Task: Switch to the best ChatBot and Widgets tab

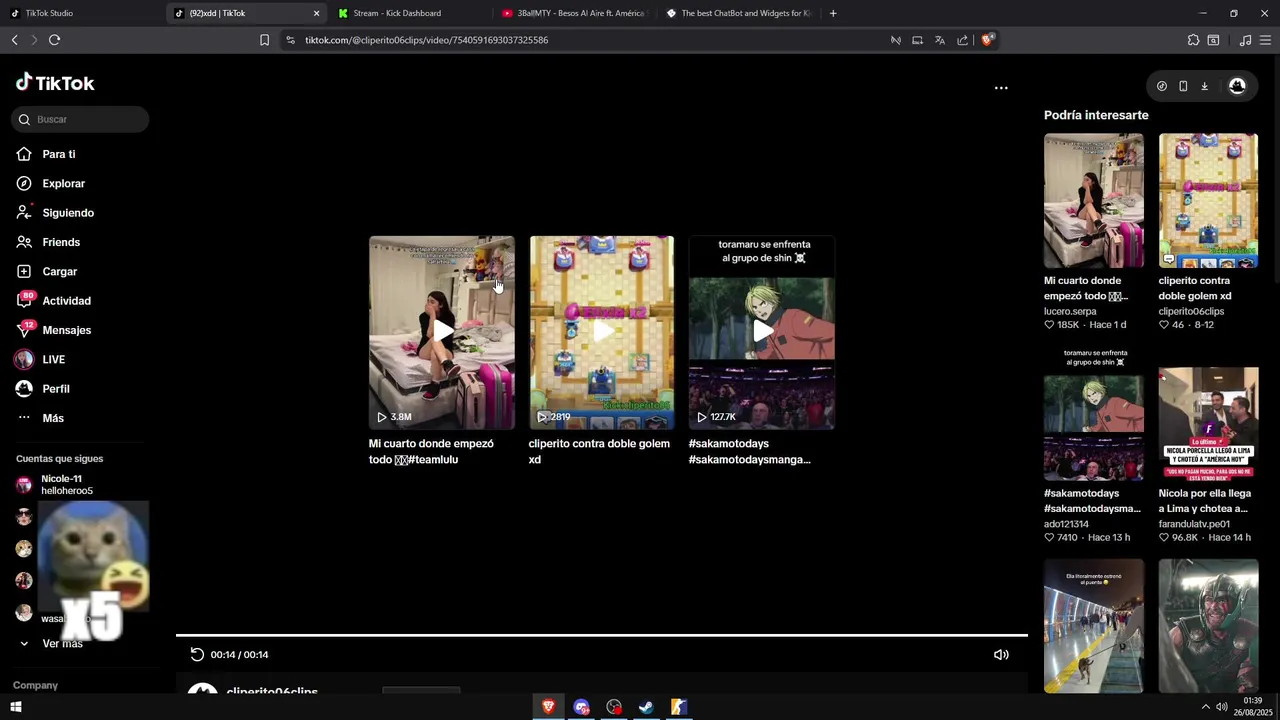Action: click(x=738, y=13)
